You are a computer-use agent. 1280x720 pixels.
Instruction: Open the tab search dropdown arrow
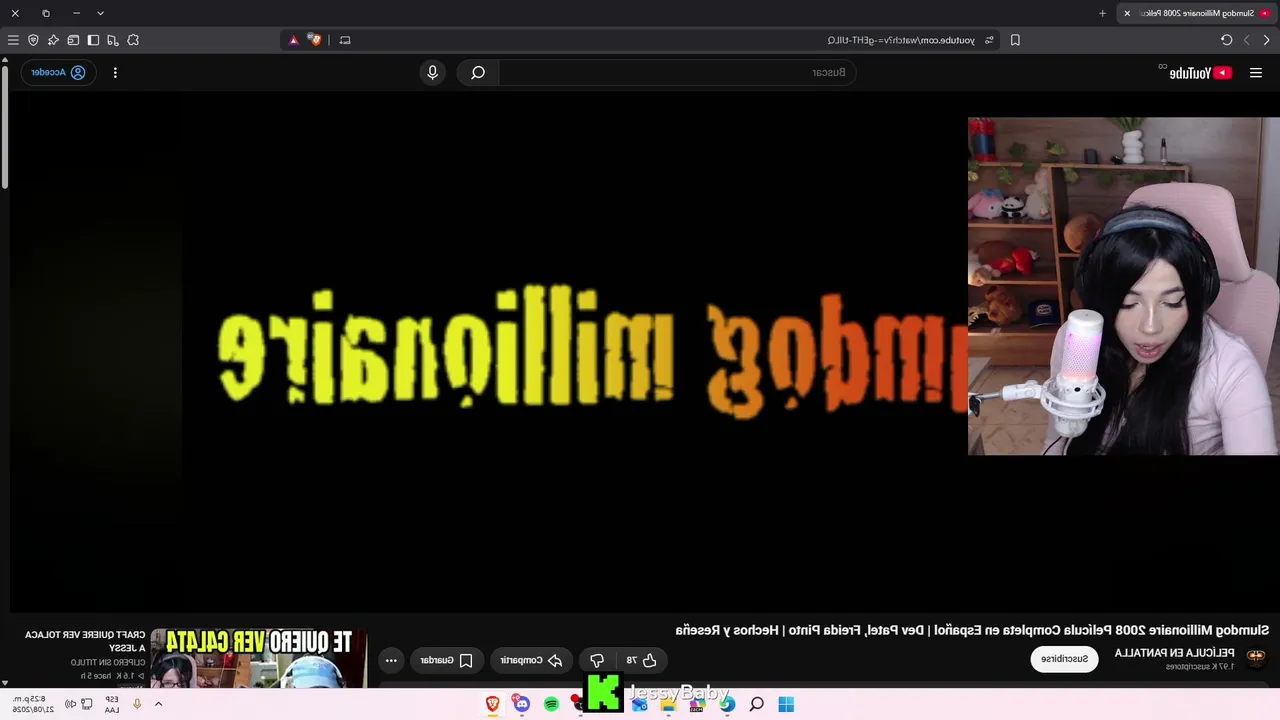click(100, 13)
